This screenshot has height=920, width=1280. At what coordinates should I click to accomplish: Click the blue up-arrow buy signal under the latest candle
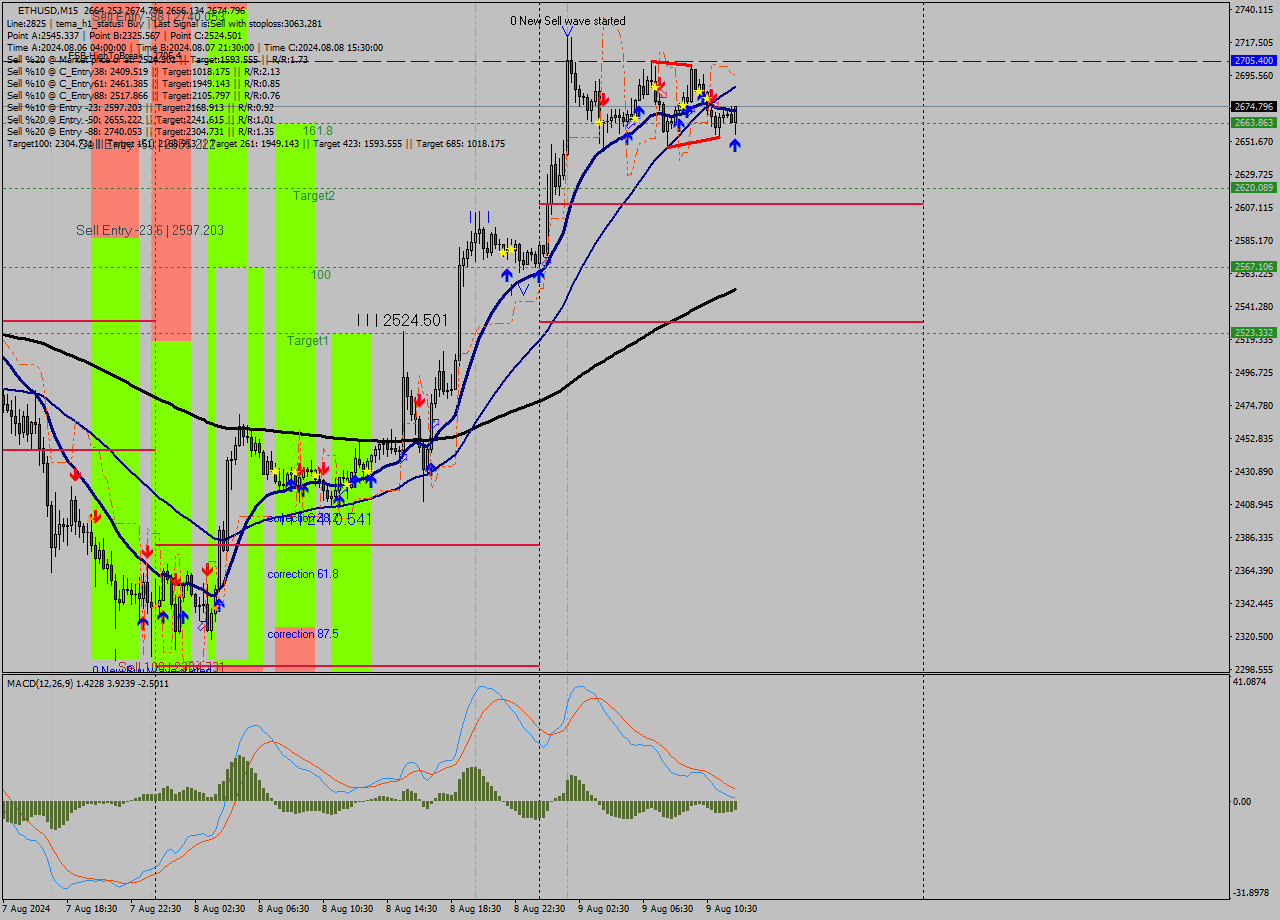coord(735,145)
